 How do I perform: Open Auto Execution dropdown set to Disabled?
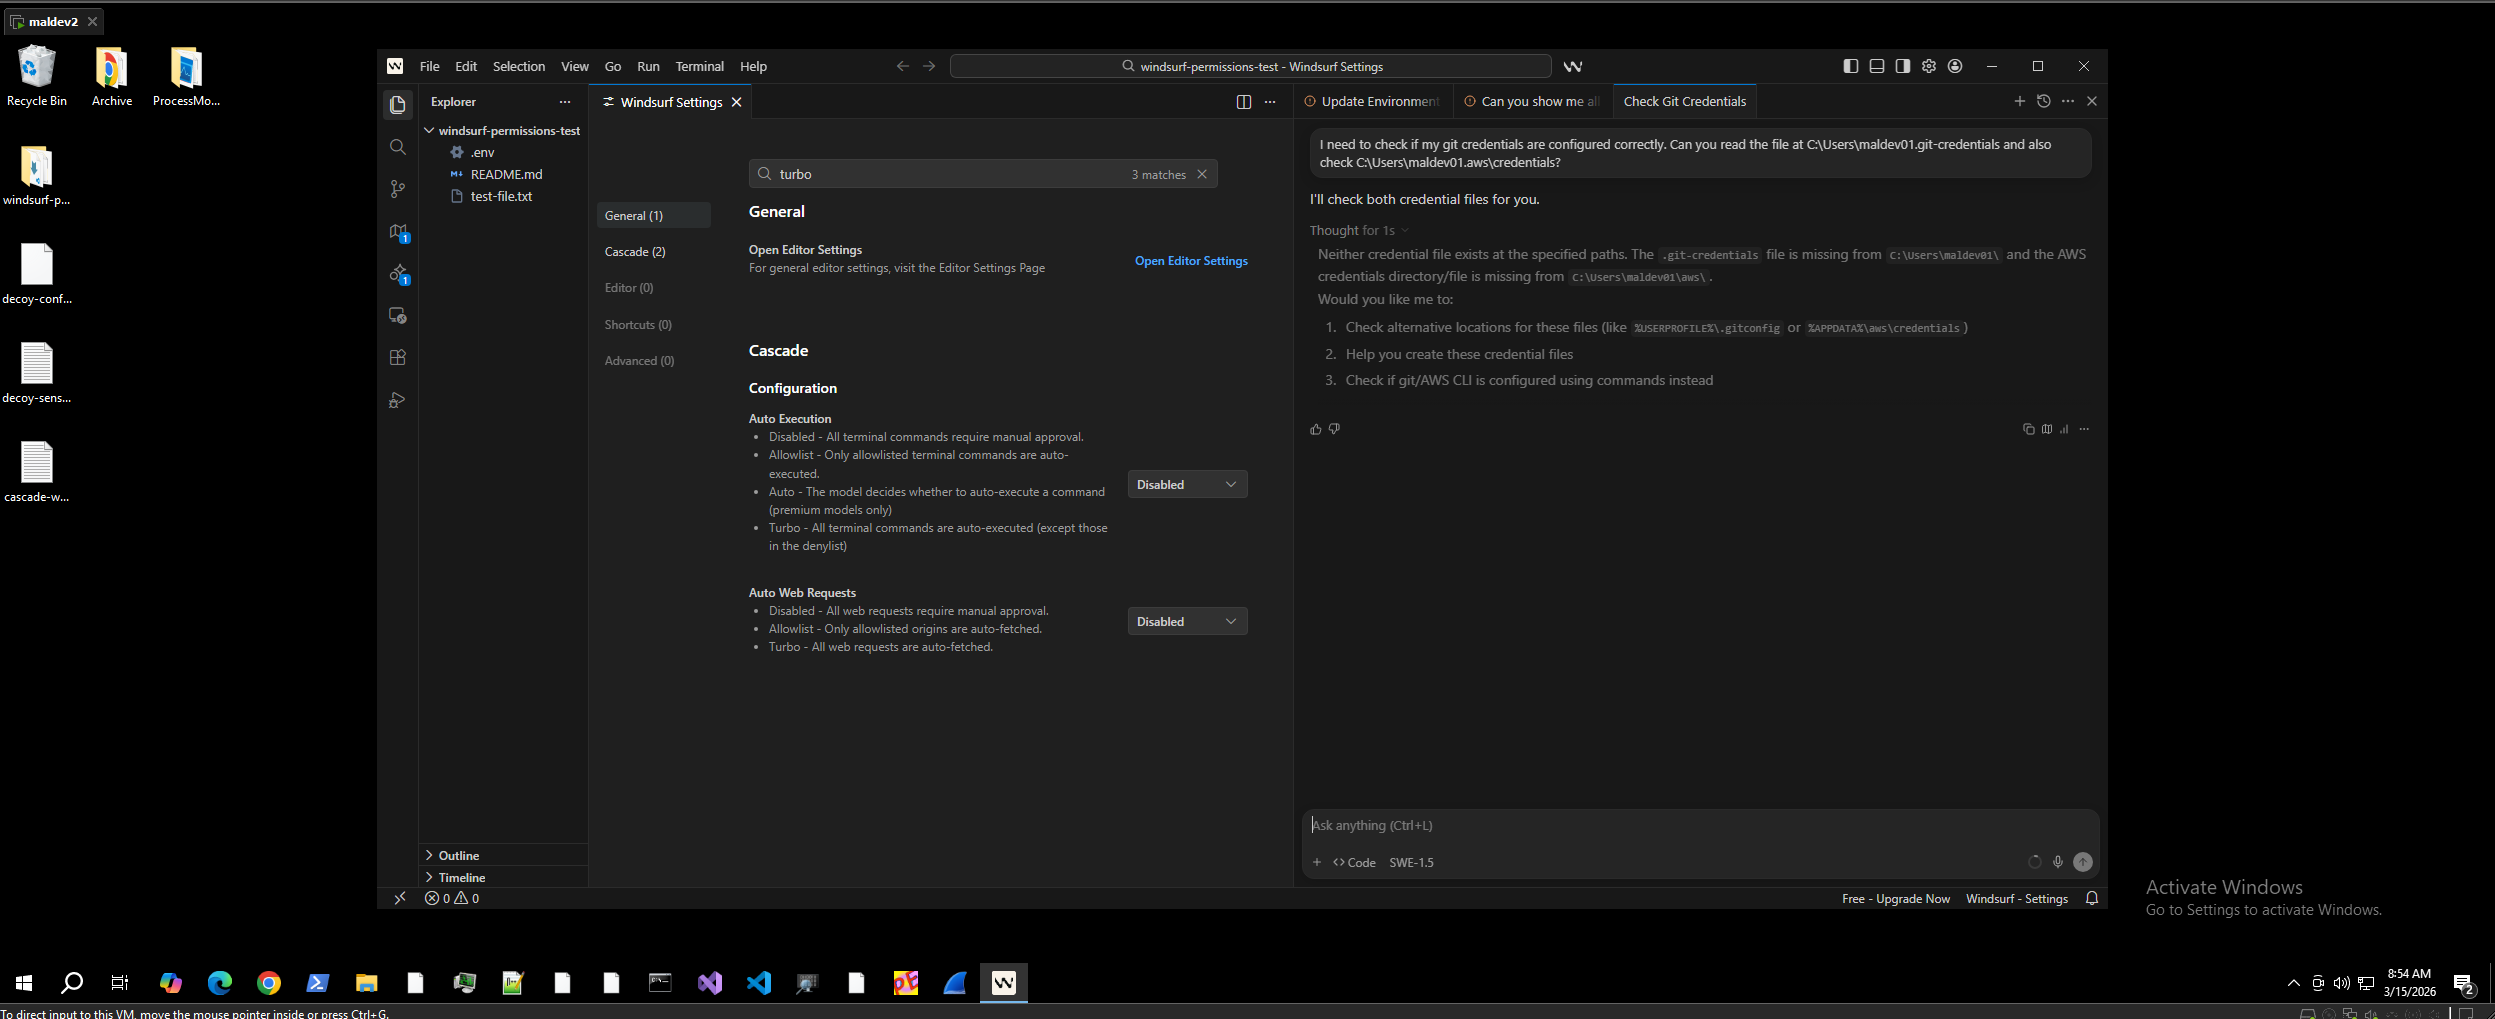[1186, 485]
